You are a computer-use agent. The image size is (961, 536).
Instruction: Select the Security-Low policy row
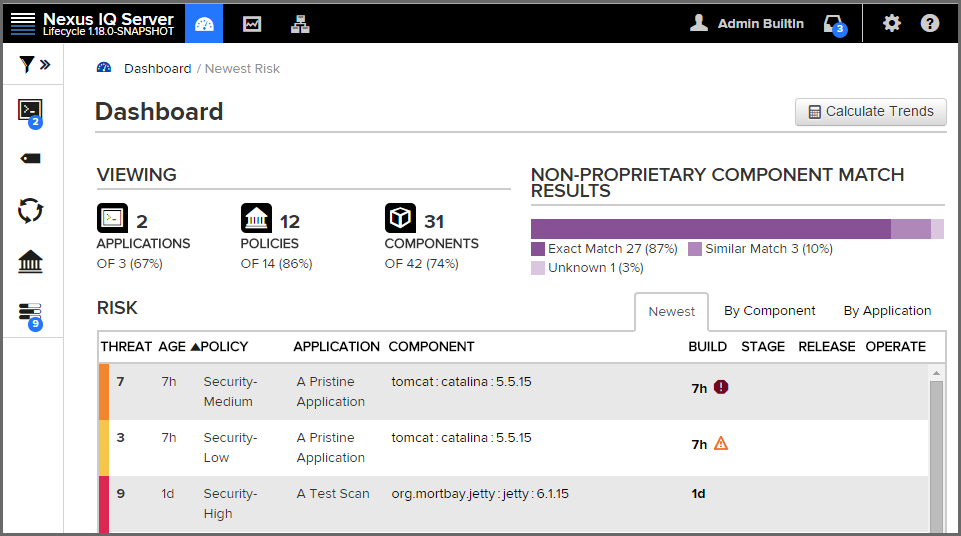(514, 448)
